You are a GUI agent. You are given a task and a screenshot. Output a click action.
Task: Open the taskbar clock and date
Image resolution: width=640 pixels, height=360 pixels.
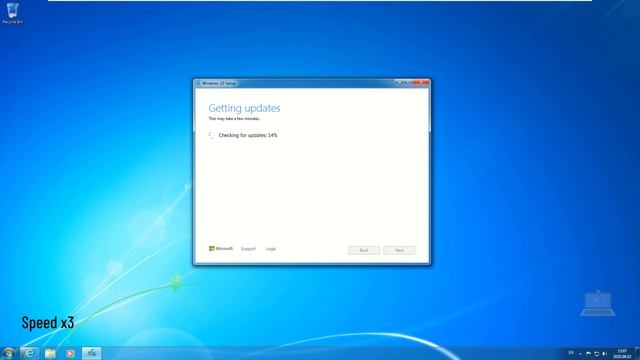(622, 353)
